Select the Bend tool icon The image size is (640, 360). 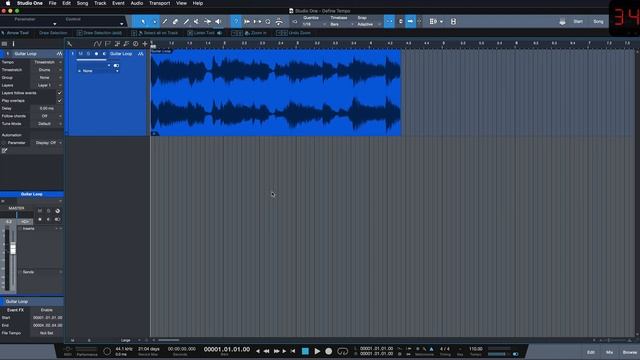(x=207, y=22)
